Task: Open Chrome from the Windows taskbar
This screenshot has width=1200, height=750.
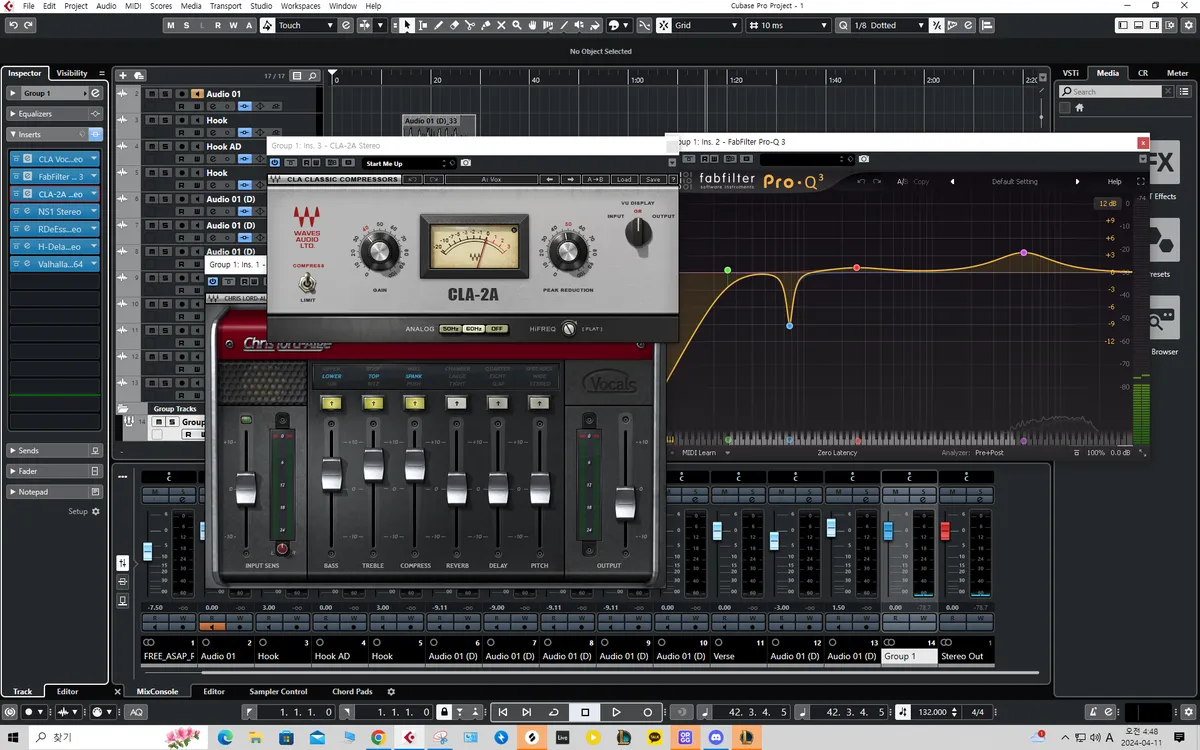Action: pyautogui.click(x=378, y=738)
